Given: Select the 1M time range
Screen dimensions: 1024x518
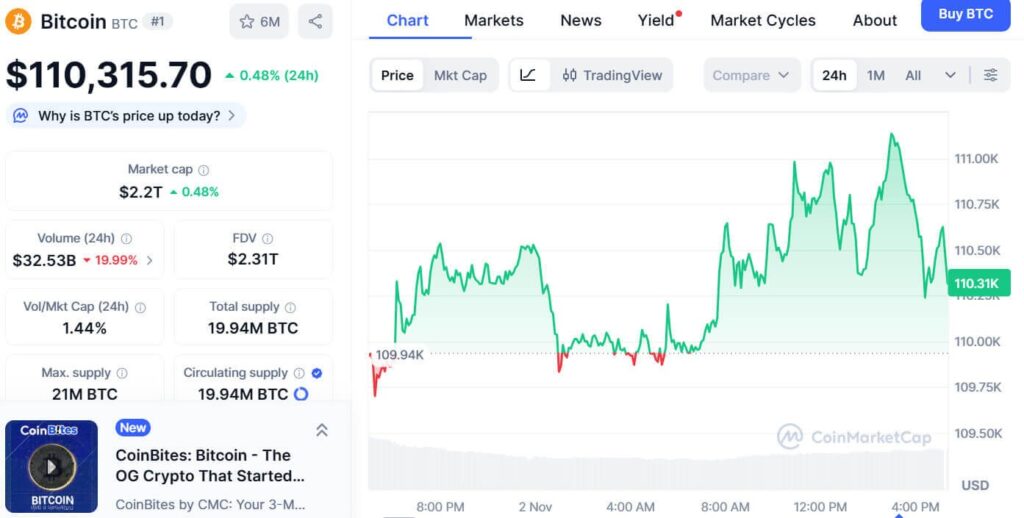Looking at the screenshot, I should (x=876, y=75).
